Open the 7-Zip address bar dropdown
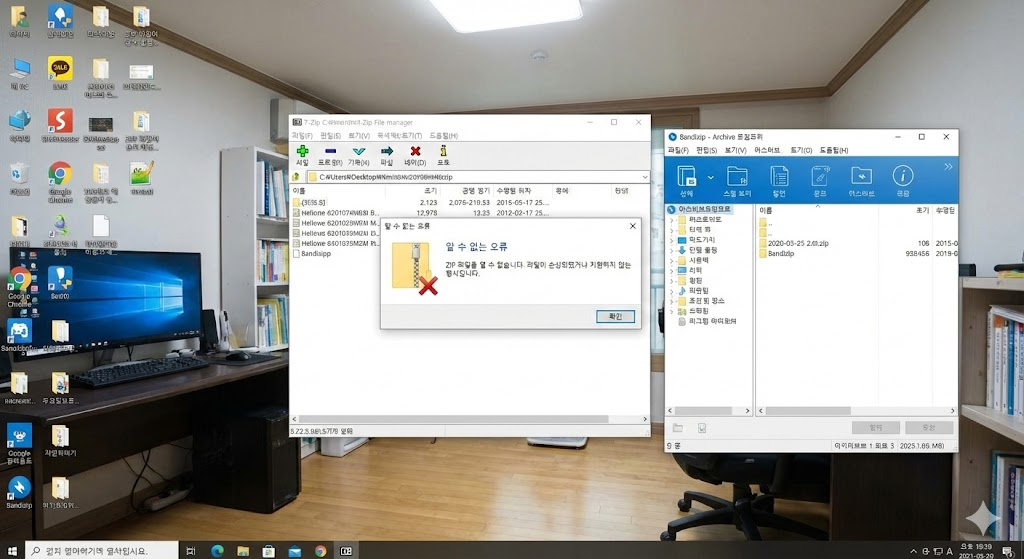 (x=644, y=177)
